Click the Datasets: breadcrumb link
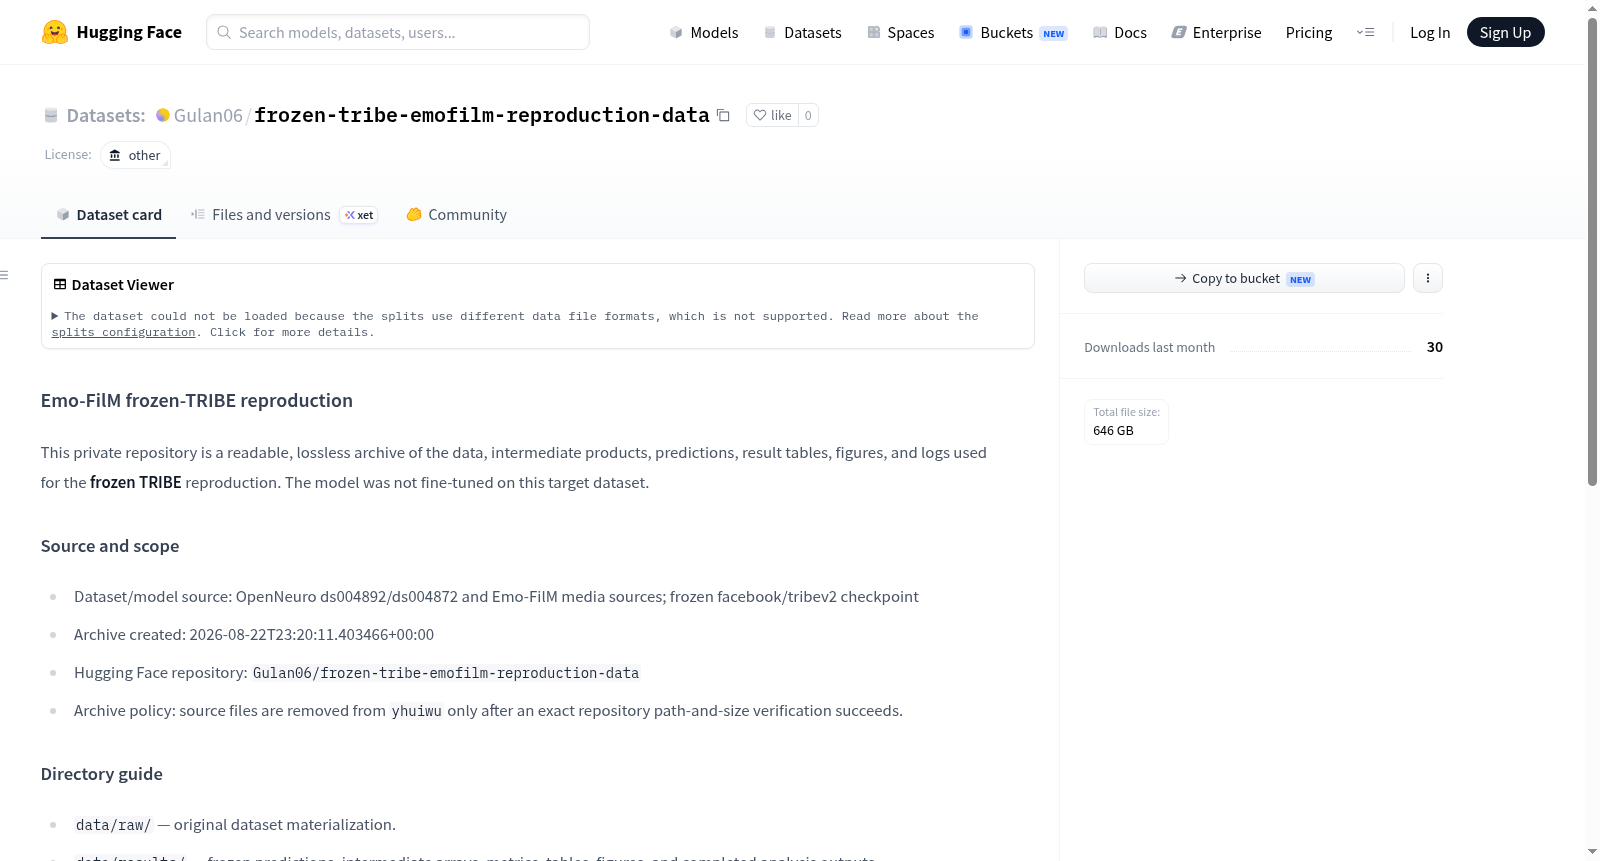The width and height of the screenshot is (1600, 861). [106, 115]
